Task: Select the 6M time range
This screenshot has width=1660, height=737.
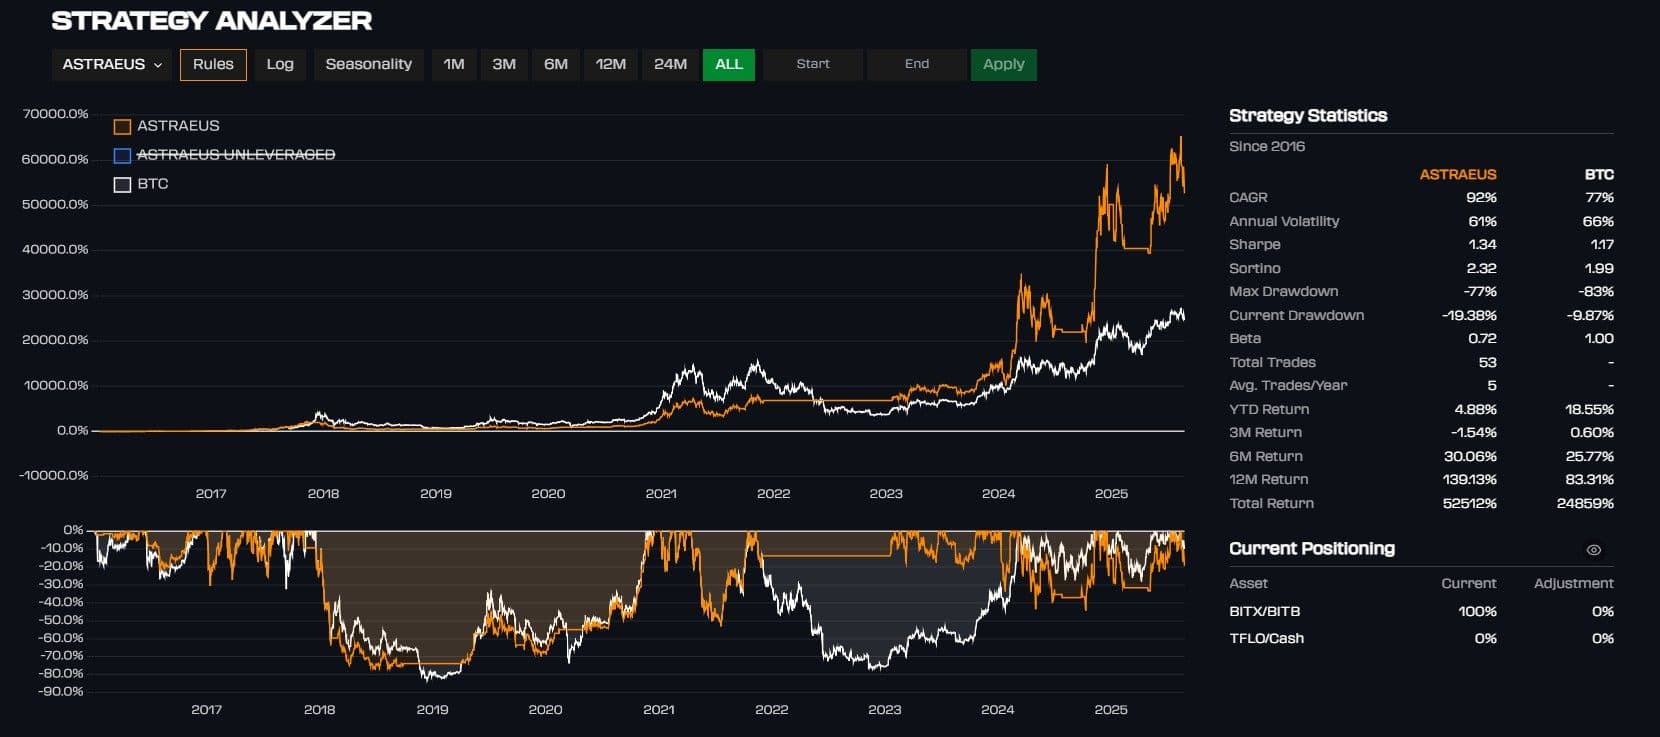Action: [x=556, y=64]
